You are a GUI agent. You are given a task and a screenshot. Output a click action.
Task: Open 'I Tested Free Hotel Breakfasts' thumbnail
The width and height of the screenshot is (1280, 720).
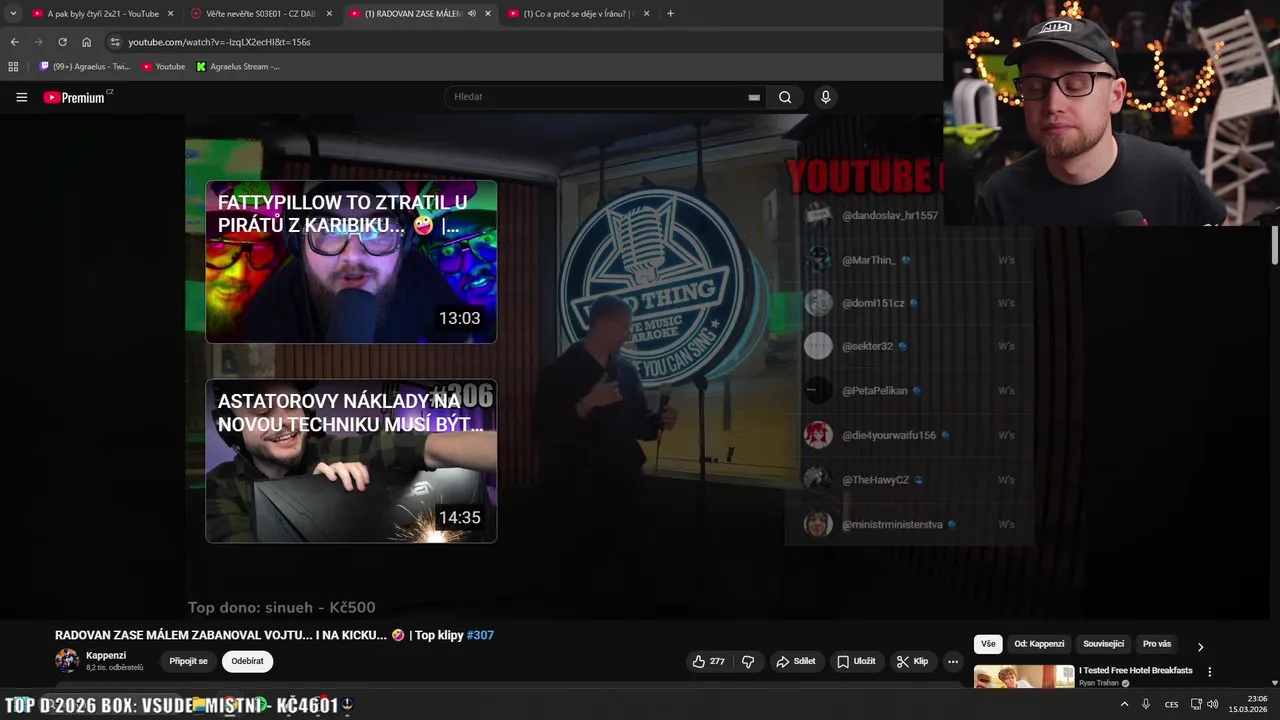click(x=1024, y=677)
